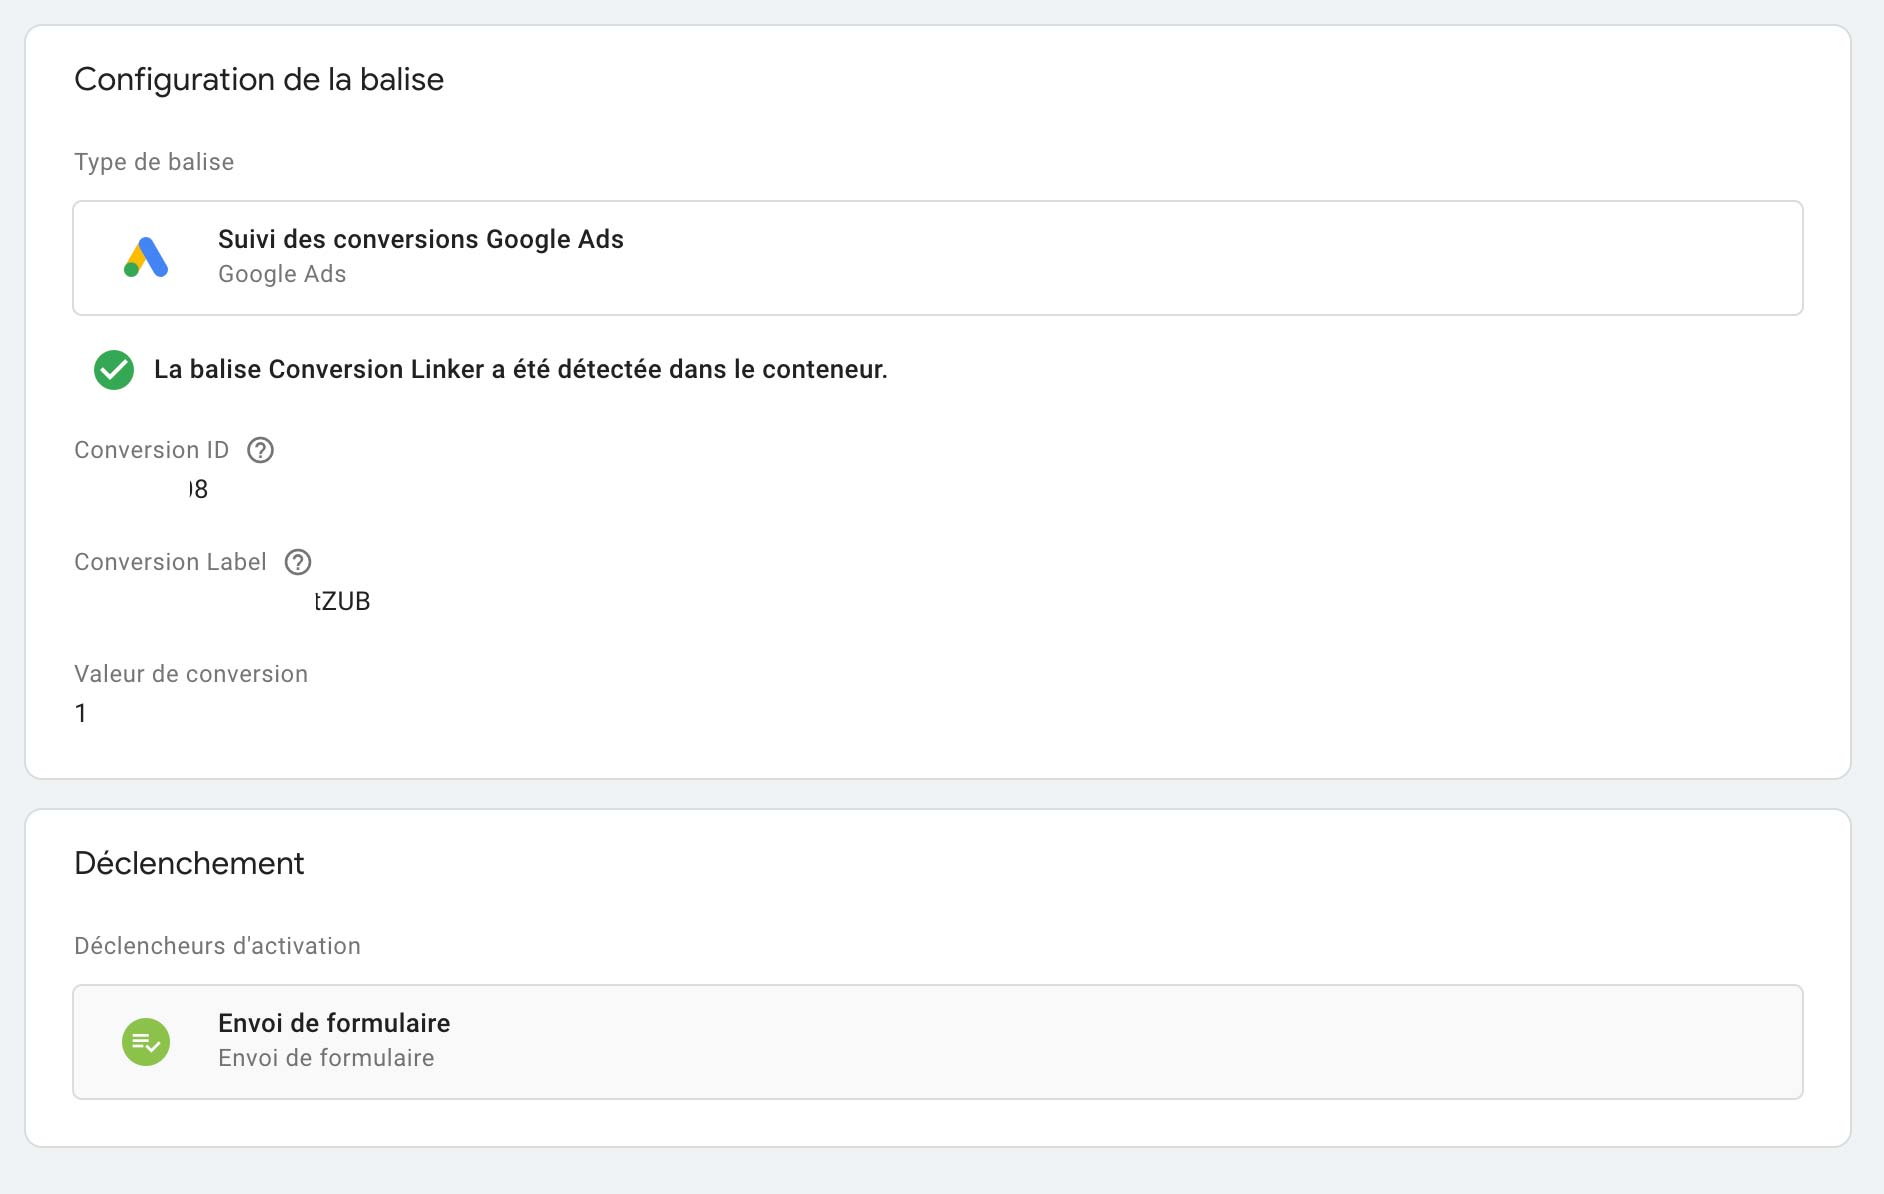Click the Déclenchement section heading
The height and width of the screenshot is (1194, 1884).
coord(189,863)
